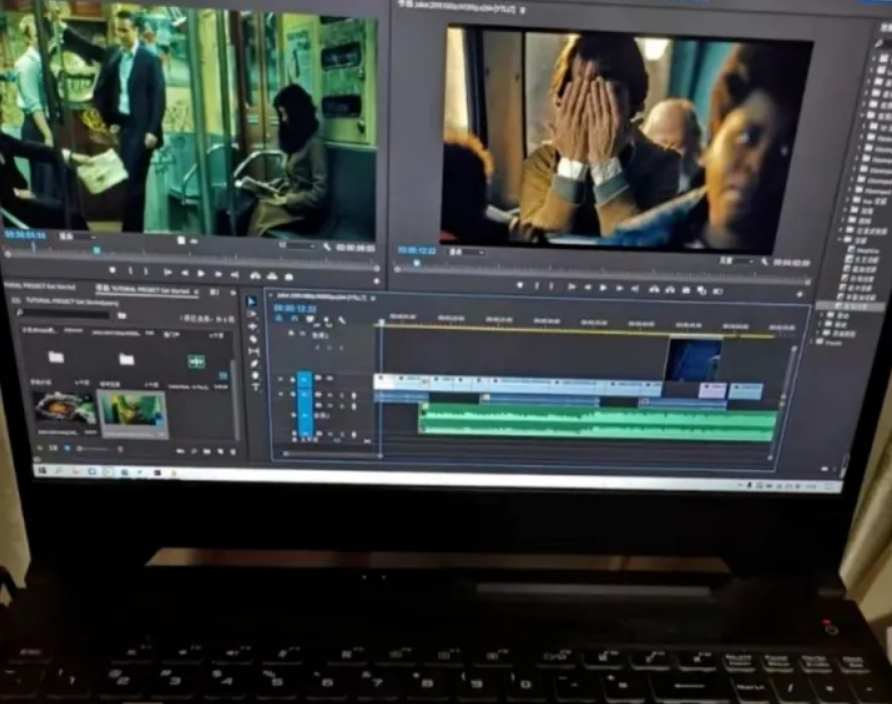The image size is (892, 704).
Task: Toggle V1 track output eye
Action: point(329,378)
